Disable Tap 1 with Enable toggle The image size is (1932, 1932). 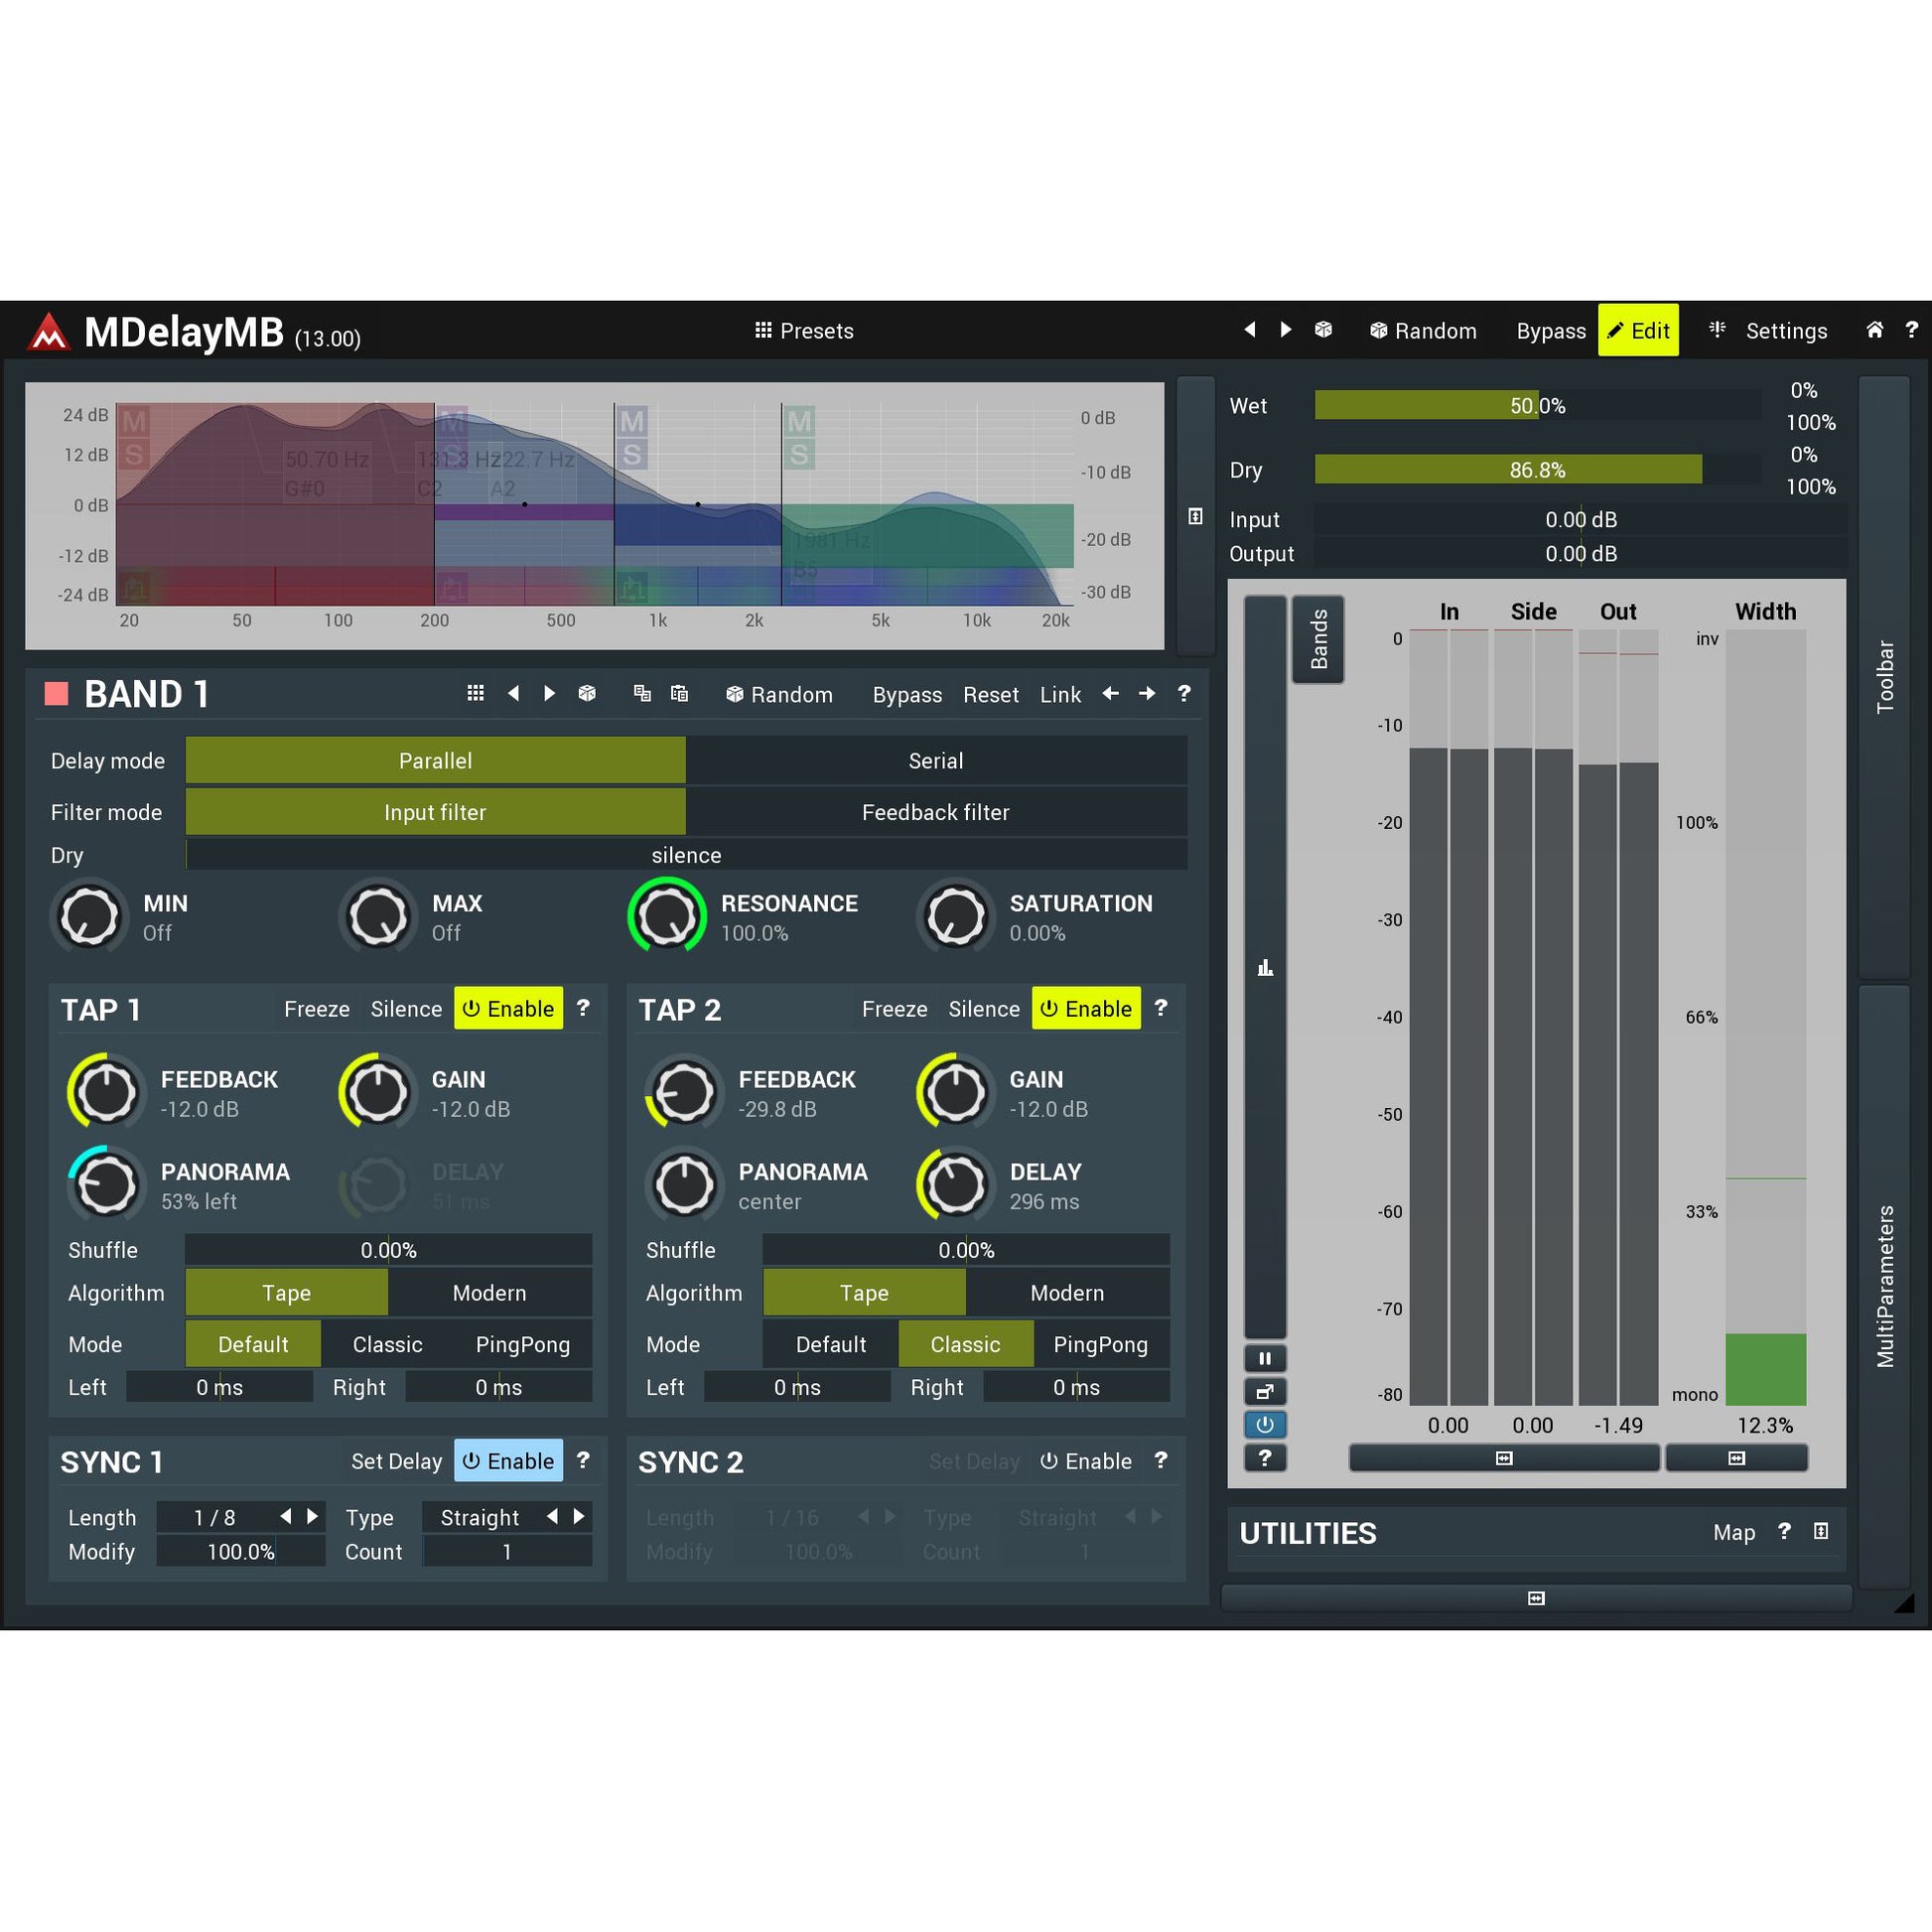pos(508,1009)
